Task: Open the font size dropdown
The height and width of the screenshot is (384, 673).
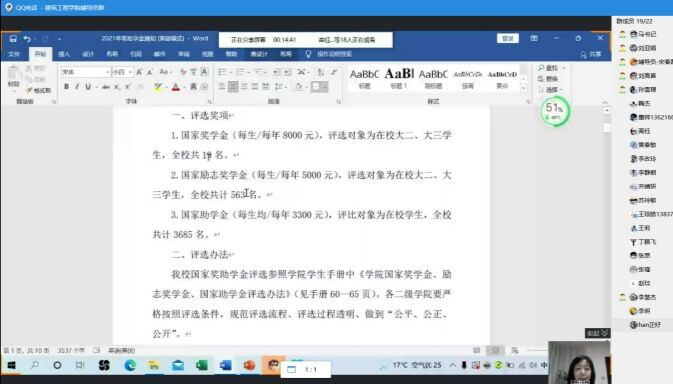Action: 130,72
